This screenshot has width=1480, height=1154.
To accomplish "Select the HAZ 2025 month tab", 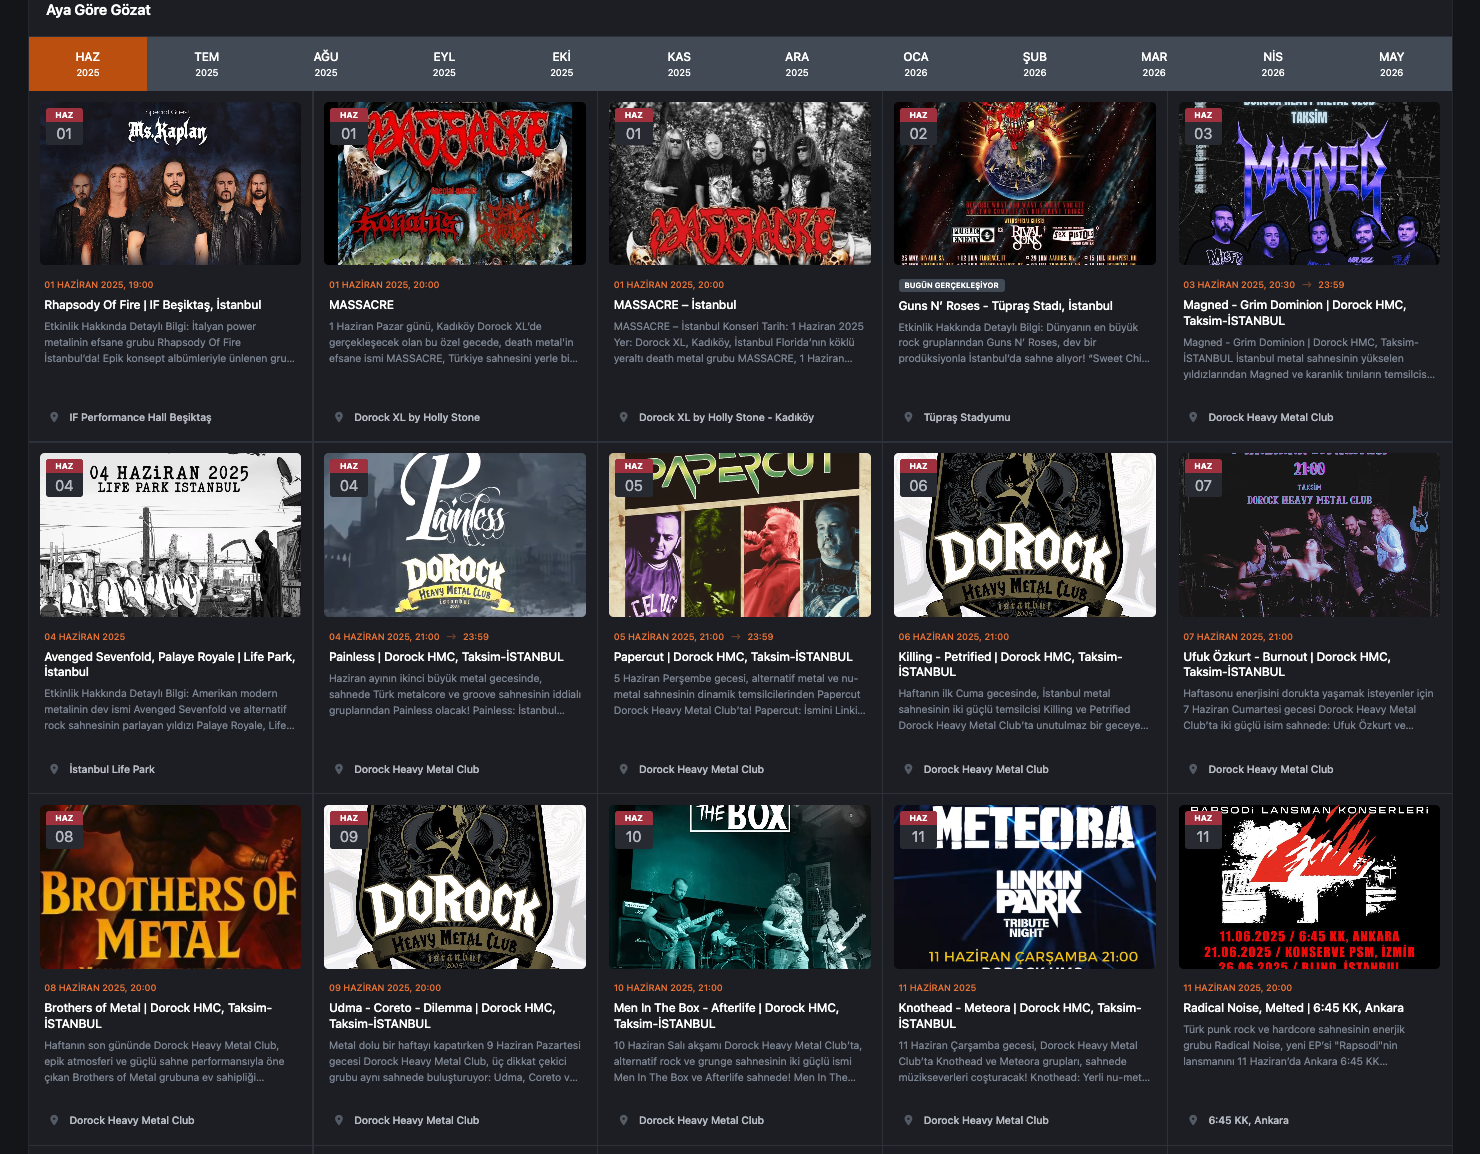I will click(88, 64).
